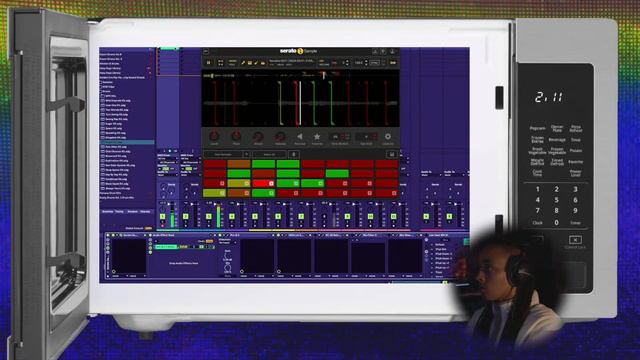
Task: Toggle the Drums stem icon
Action: 263,63
